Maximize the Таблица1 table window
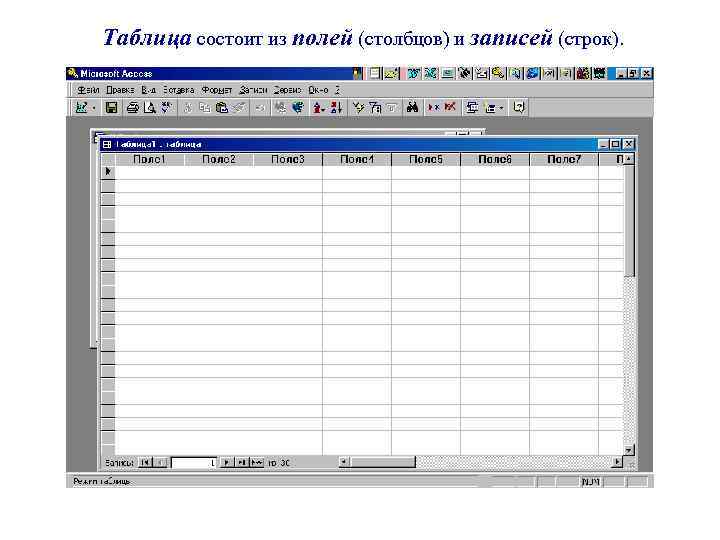 tap(616, 144)
